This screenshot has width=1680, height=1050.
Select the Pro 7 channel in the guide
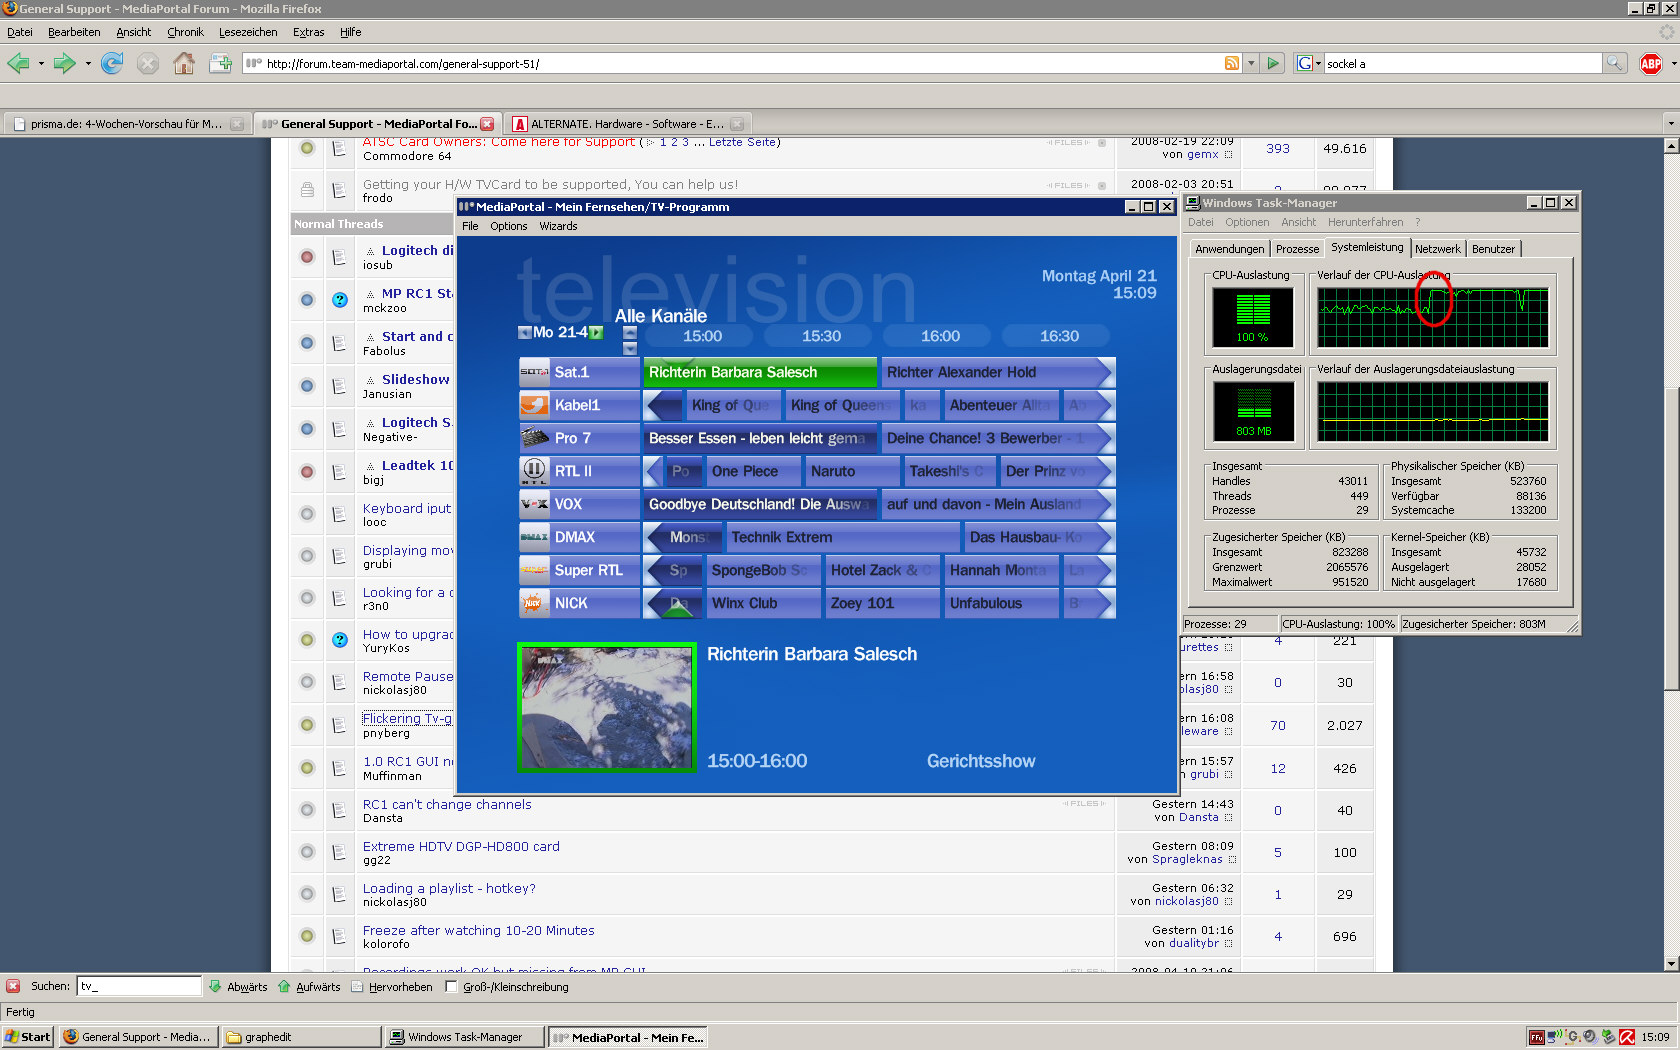pos(579,438)
